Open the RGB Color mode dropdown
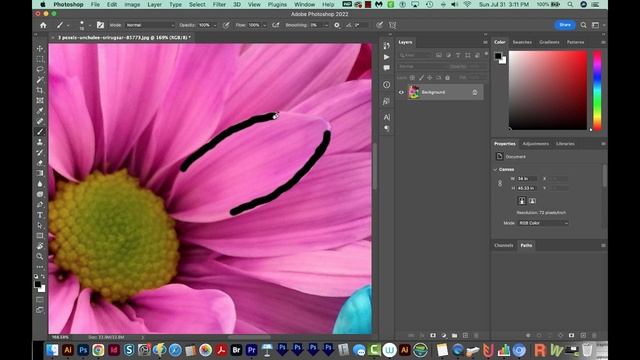The width and height of the screenshot is (640, 360). [x=543, y=223]
